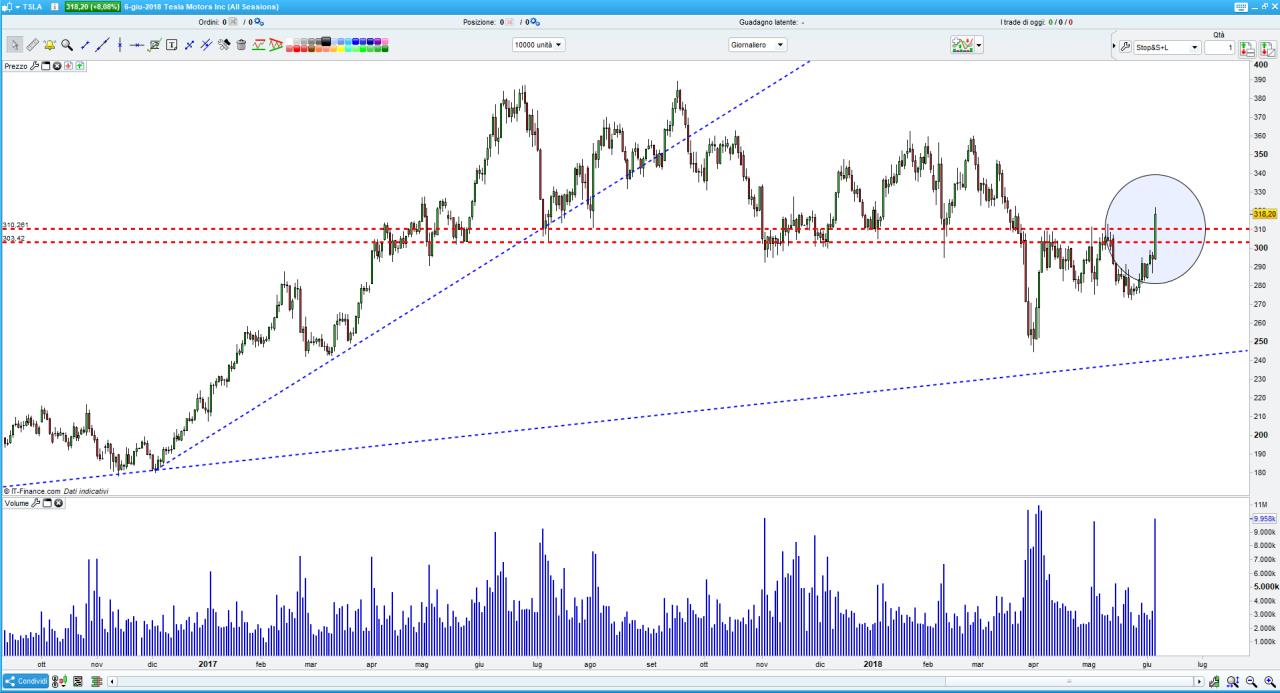1280x693 pixels.
Task: Select the magnifier zoom tool
Action: coord(67,45)
